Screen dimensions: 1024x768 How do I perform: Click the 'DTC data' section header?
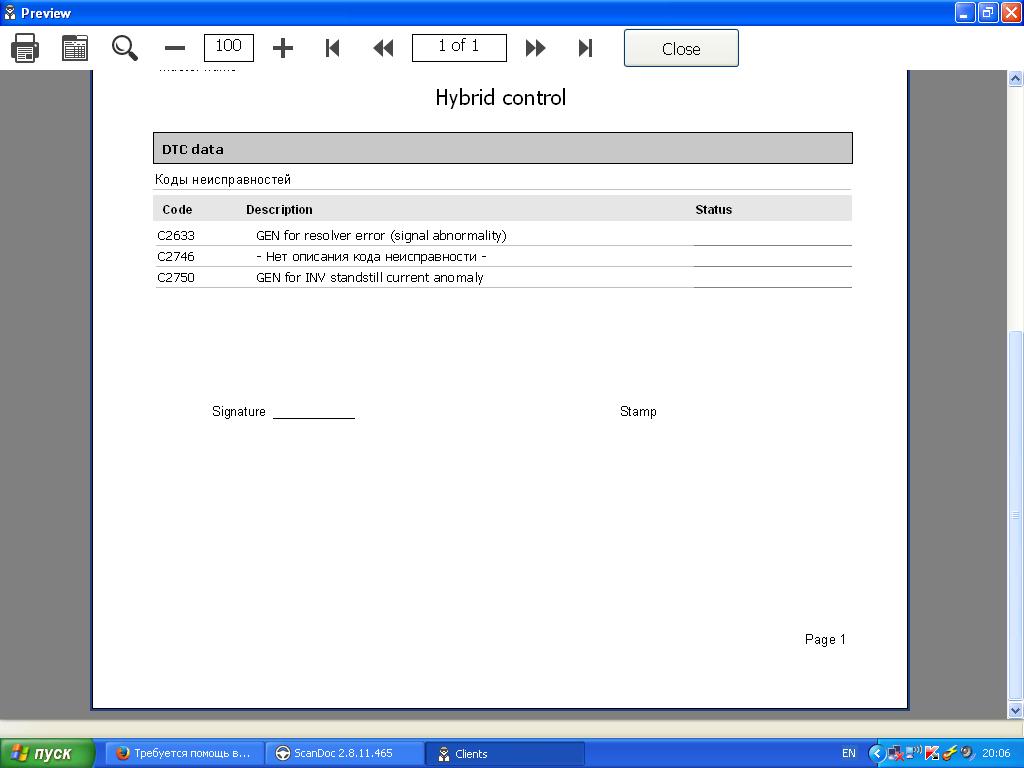(502, 148)
